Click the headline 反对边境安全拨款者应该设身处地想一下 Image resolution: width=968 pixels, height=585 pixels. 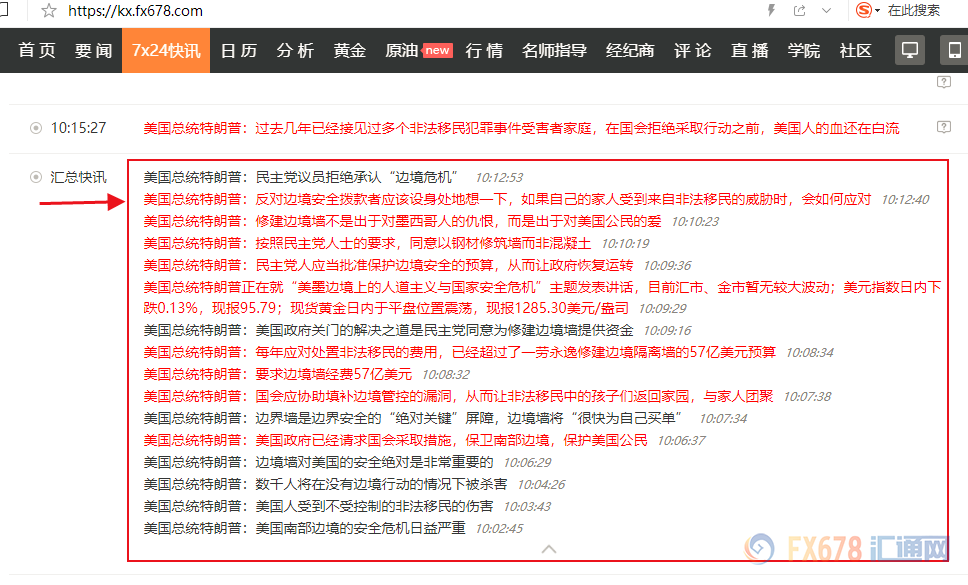(x=507, y=199)
